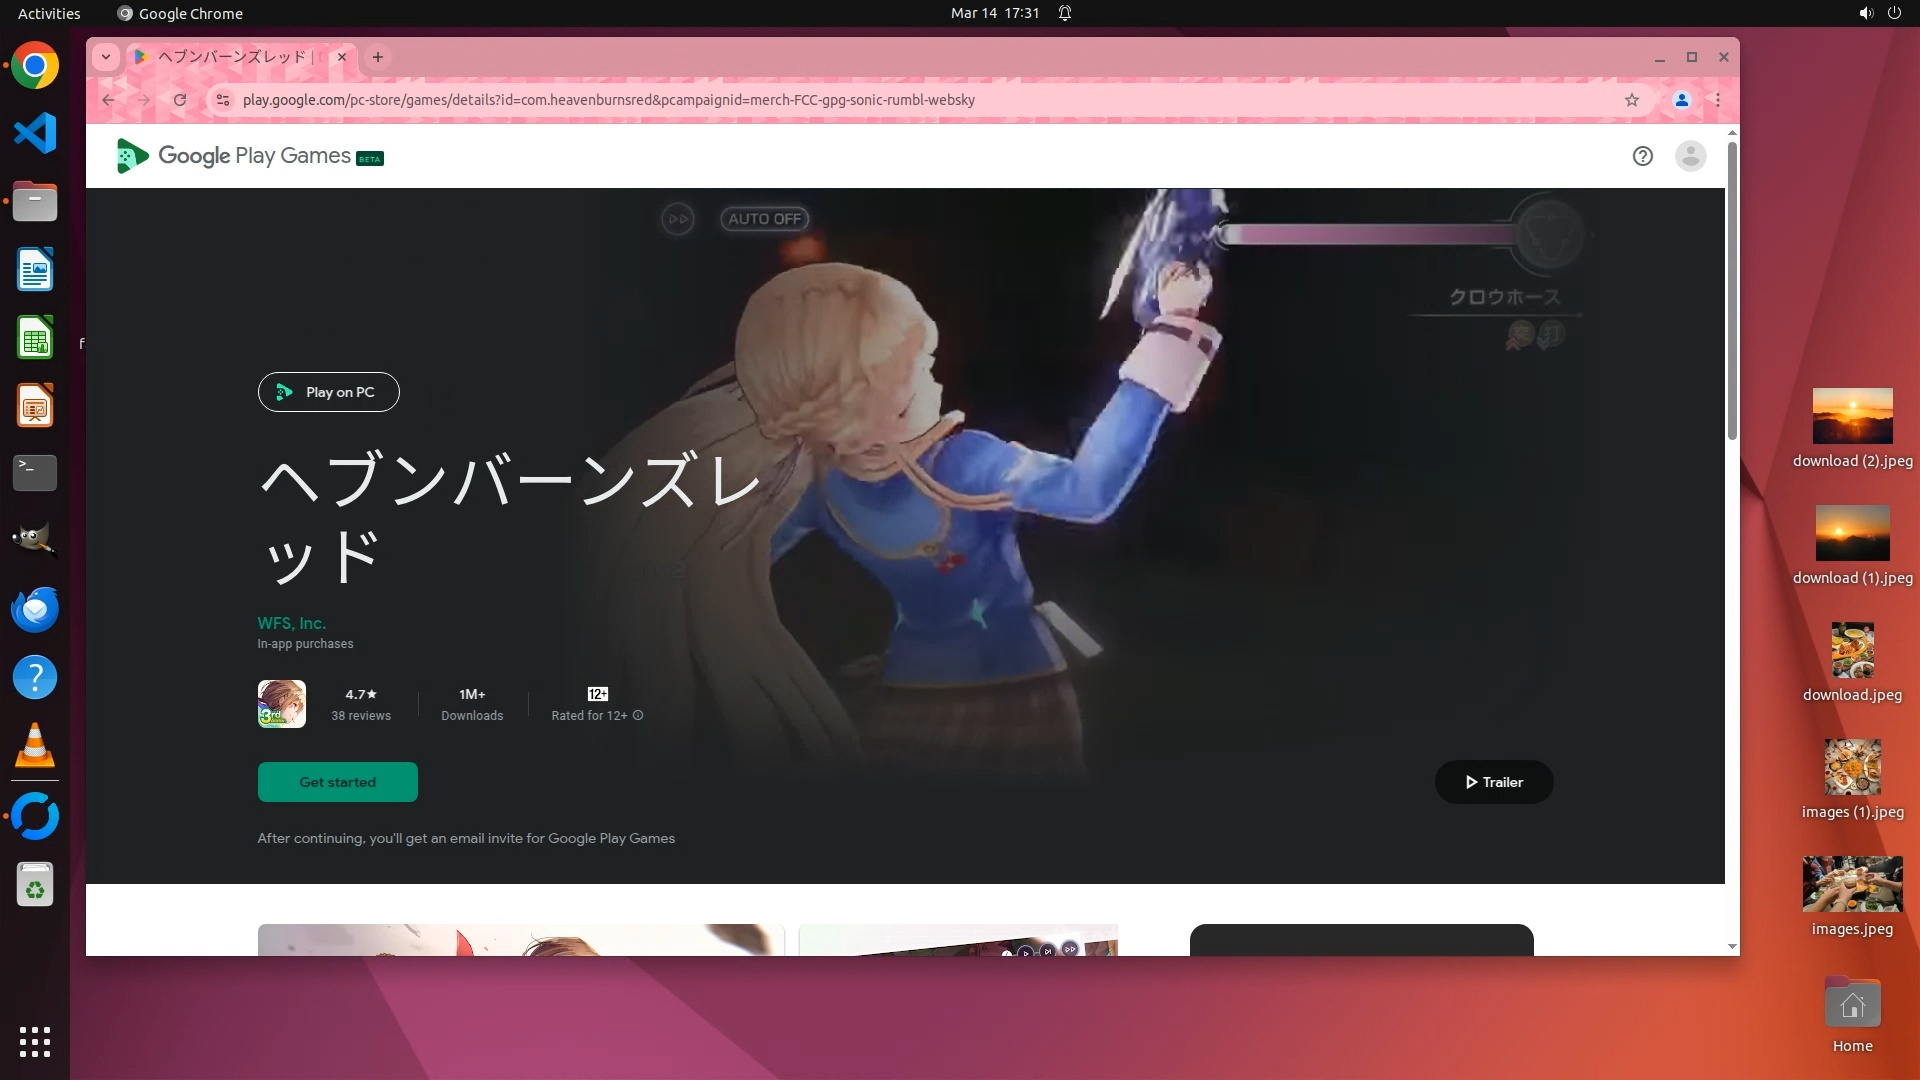The width and height of the screenshot is (1920, 1080).
Task: Play the Trailer video
Action: tap(1494, 782)
